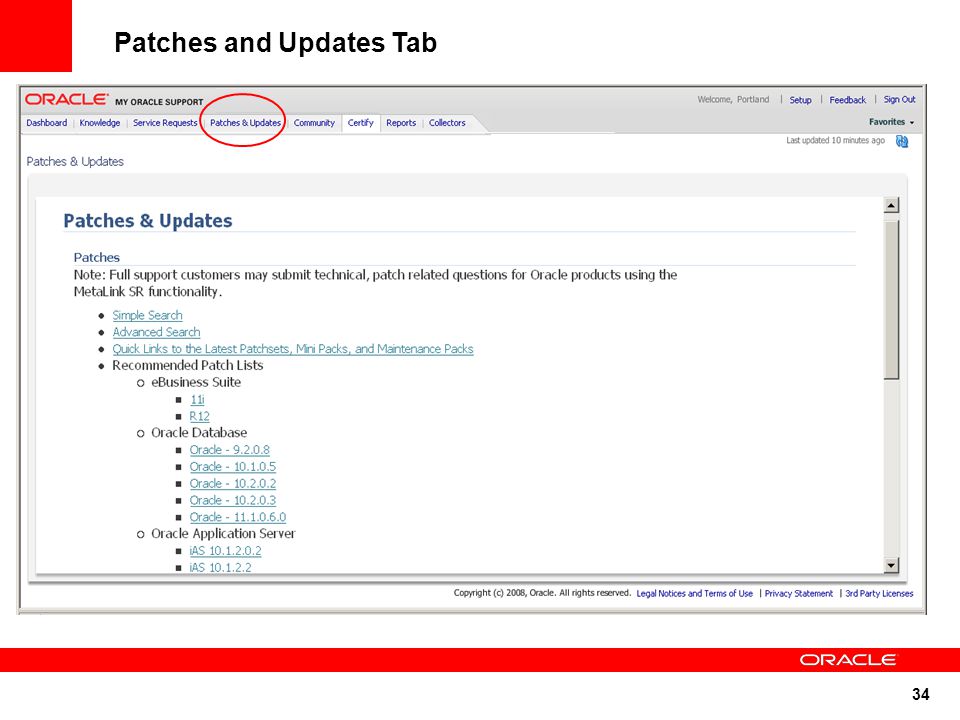The width and height of the screenshot is (960, 720).
Task: Click the Patches & Updates breadcrumb text
Action: click(75, 162)
